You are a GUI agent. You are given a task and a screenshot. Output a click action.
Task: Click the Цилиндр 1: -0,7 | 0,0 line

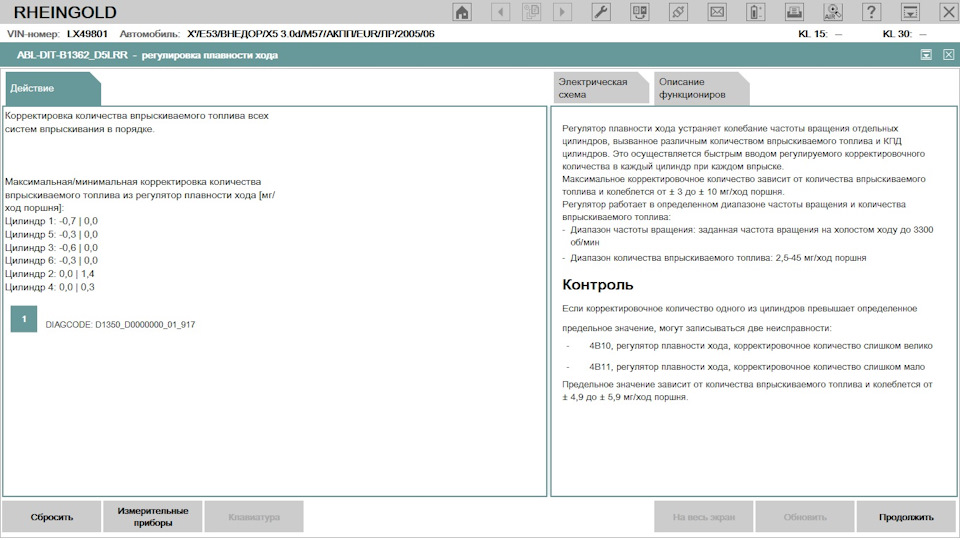click(x=51, y=221)
